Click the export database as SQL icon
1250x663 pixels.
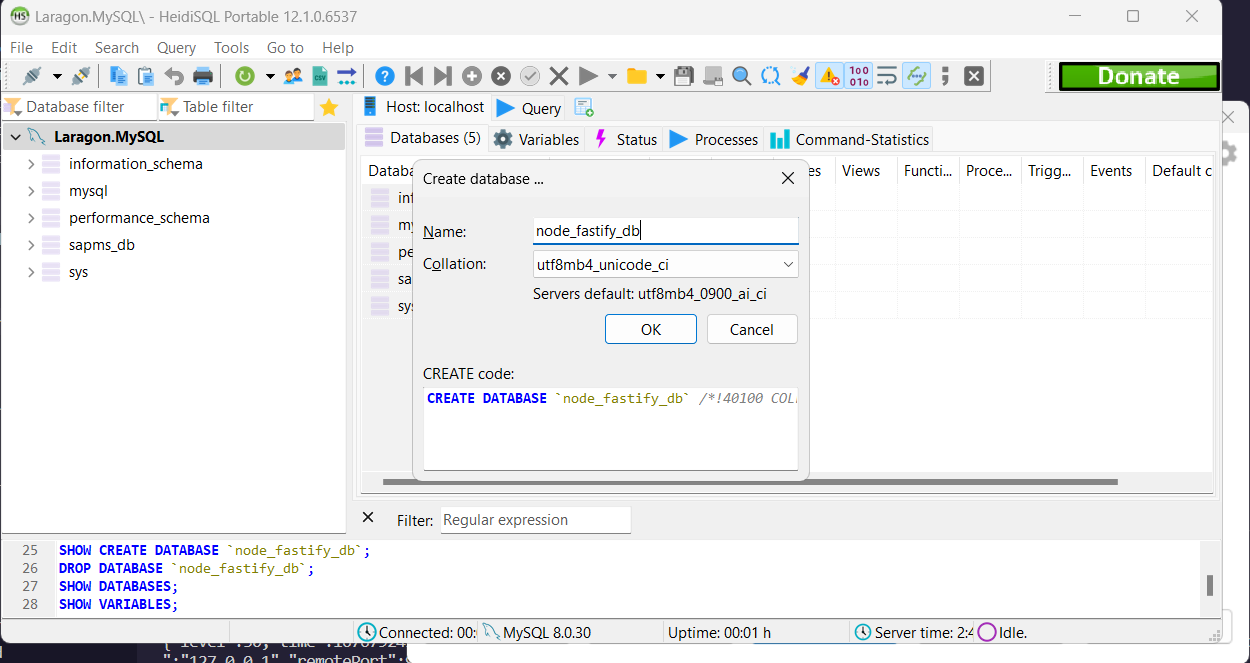pyautogui.click(x=347, y=76)
